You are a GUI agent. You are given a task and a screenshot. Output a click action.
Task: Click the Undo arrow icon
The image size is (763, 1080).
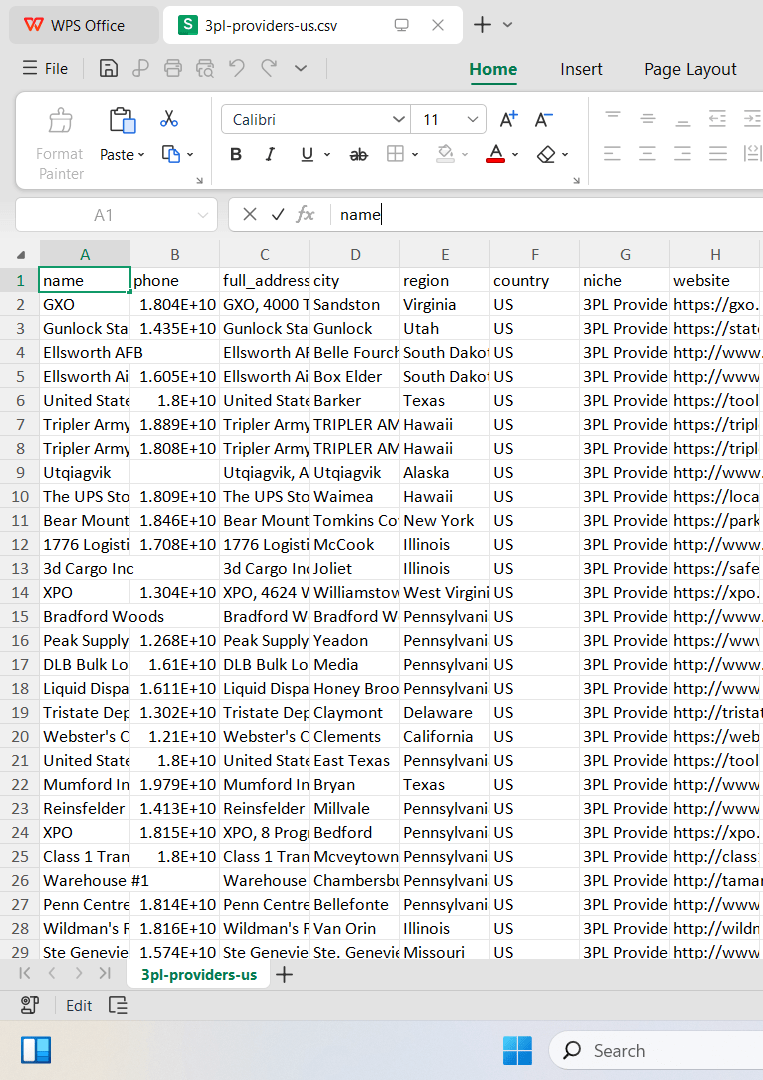click(237, 68)
